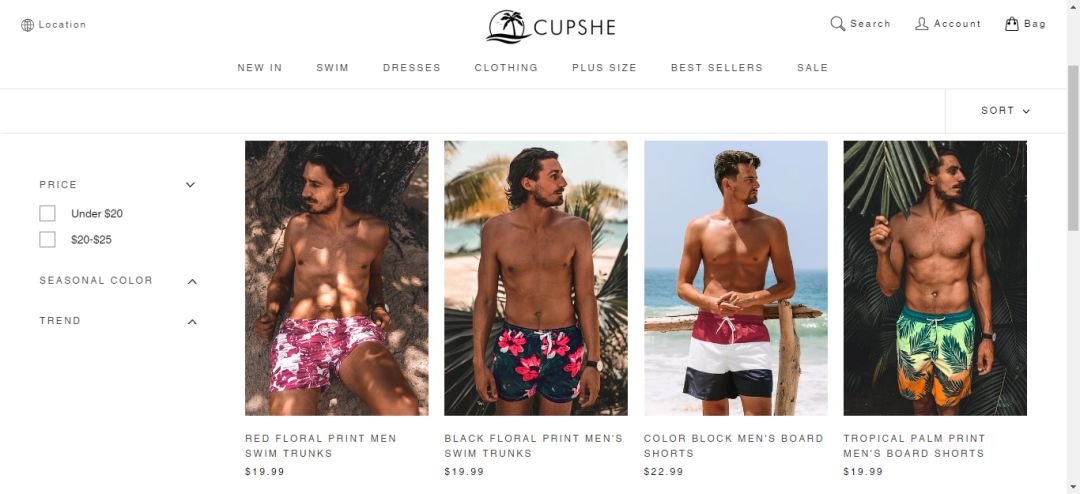View Tropical Palm Print board shorts image
This screenshot has height=494, width=1080.
(x=935, y=278)
